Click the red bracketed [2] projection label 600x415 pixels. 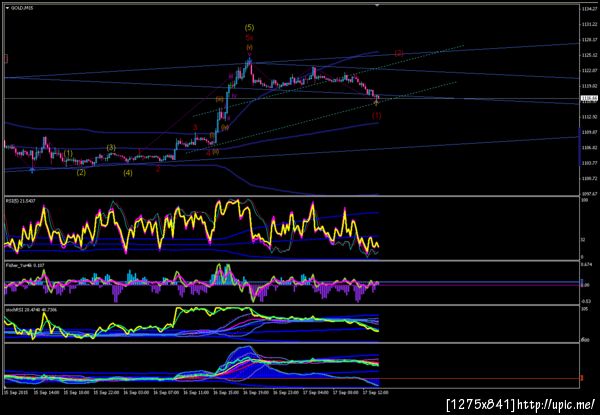pos(399,53)
